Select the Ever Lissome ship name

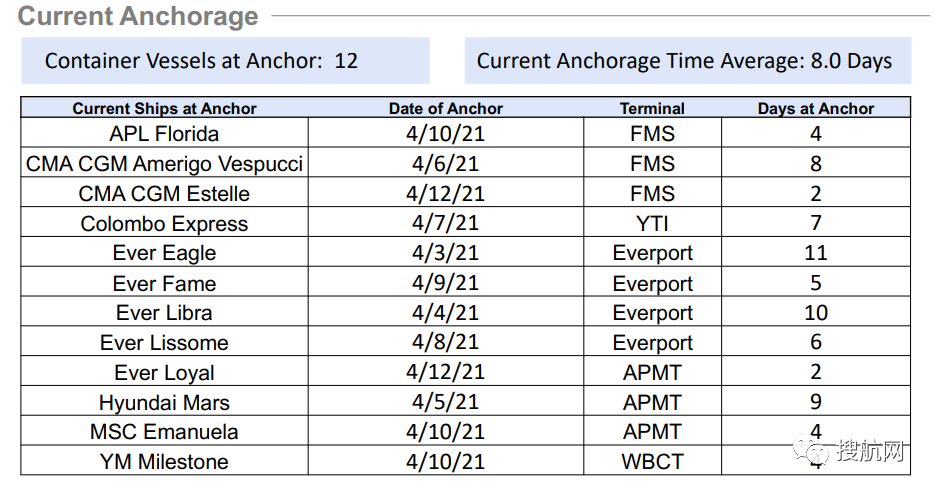click(165, 342)
